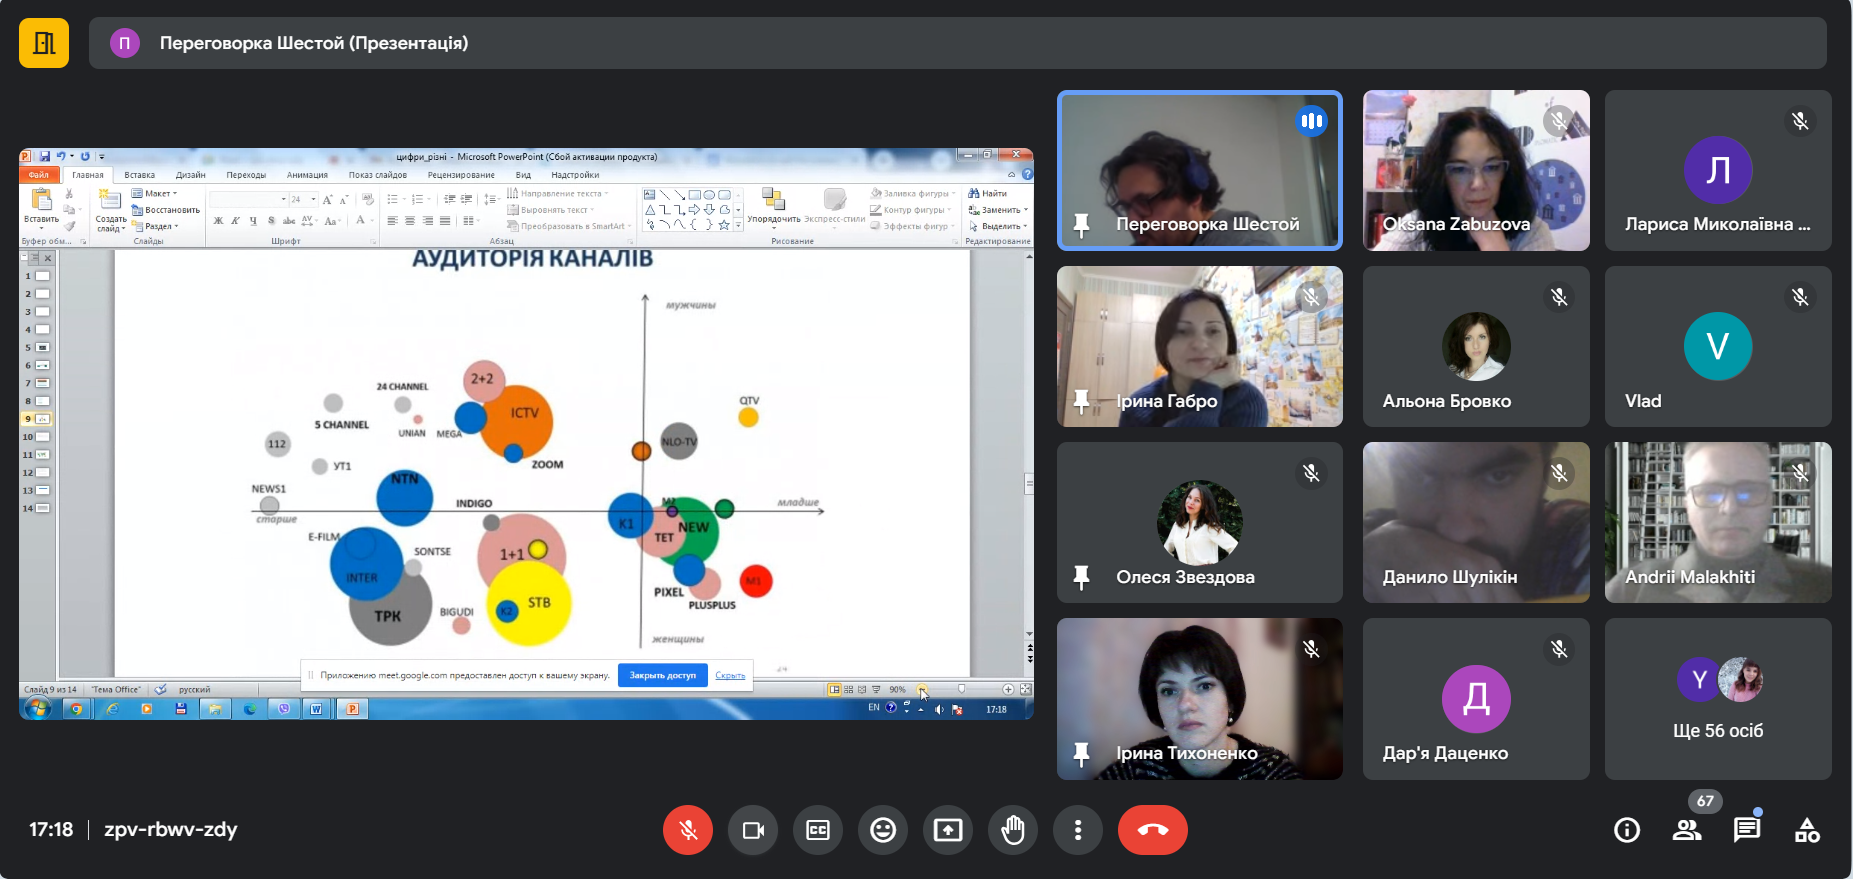Image resolution: width=1853 pixels, height=879 pixels.
Task: Open the Анимация ribbon tab
Action: [307, 175]
